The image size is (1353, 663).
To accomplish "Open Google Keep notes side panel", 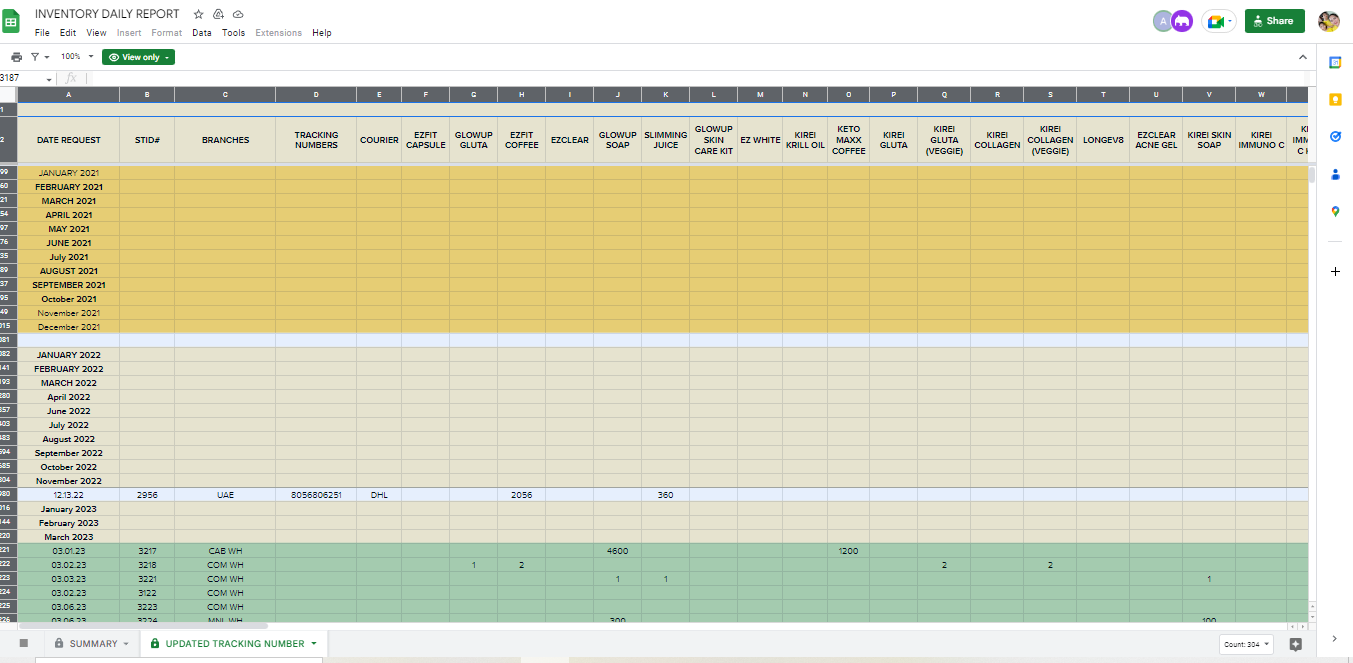I will click(x=1335, y=100).
